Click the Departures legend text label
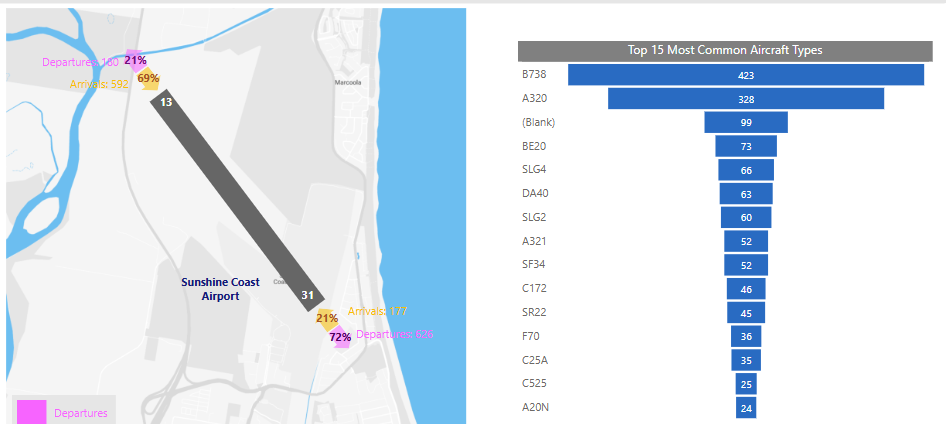The width and height of the screenshot is (946, 424). pyautogui.click(x=81, y=413)
